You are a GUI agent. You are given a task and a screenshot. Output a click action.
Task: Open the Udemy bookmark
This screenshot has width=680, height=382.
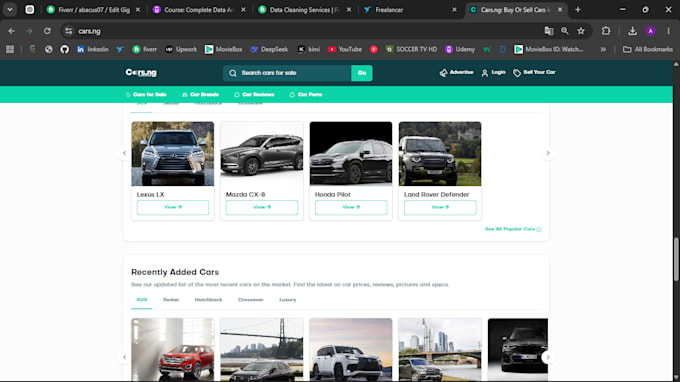(460, 49)
